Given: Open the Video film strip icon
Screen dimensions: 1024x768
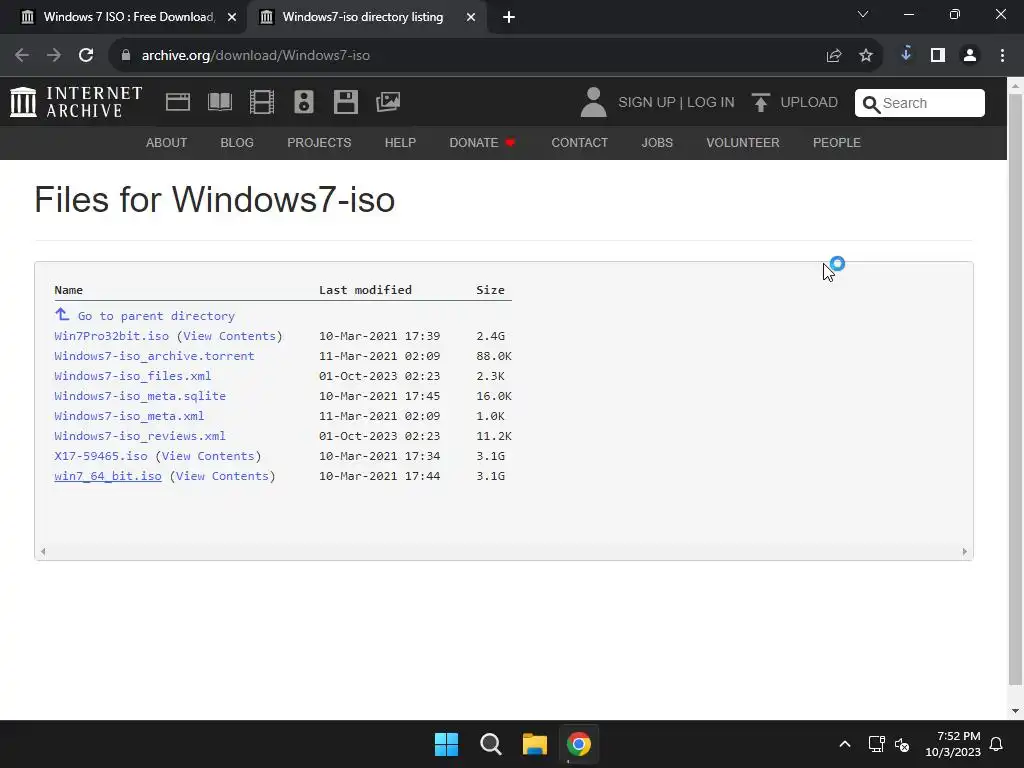Looking at the screenshot, I should [262, 102].
